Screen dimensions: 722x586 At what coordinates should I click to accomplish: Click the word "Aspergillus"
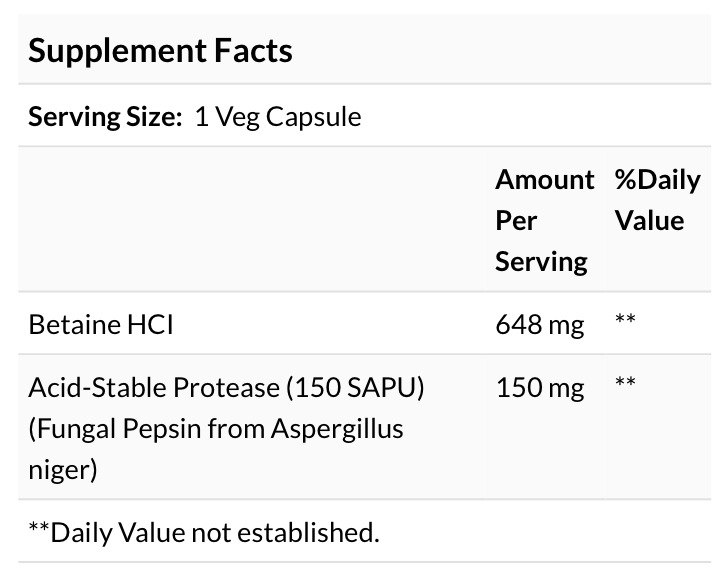click(328, 428)
